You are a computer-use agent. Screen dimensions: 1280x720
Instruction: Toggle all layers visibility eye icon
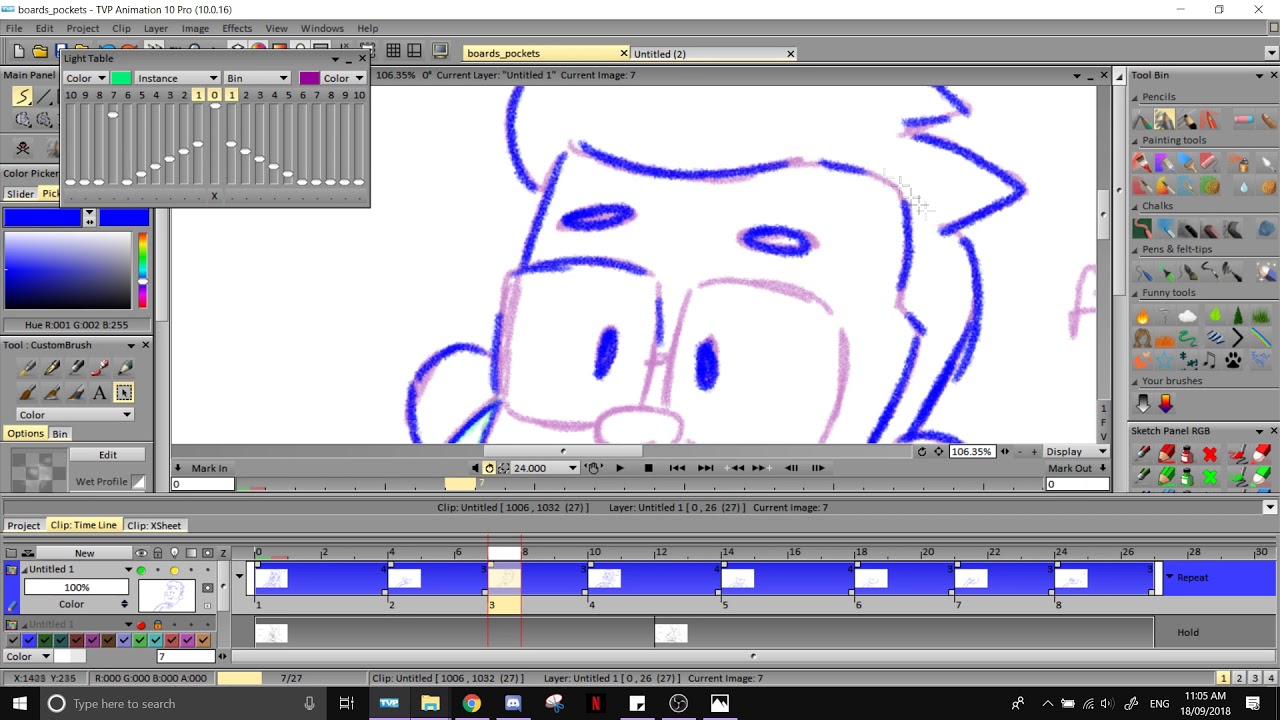coord(141,553)
